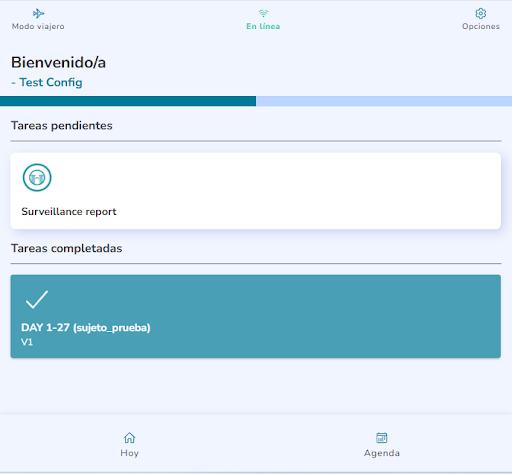Select the Modo viajero label
This screenshot has height=474, width=512.
point(38,26)
